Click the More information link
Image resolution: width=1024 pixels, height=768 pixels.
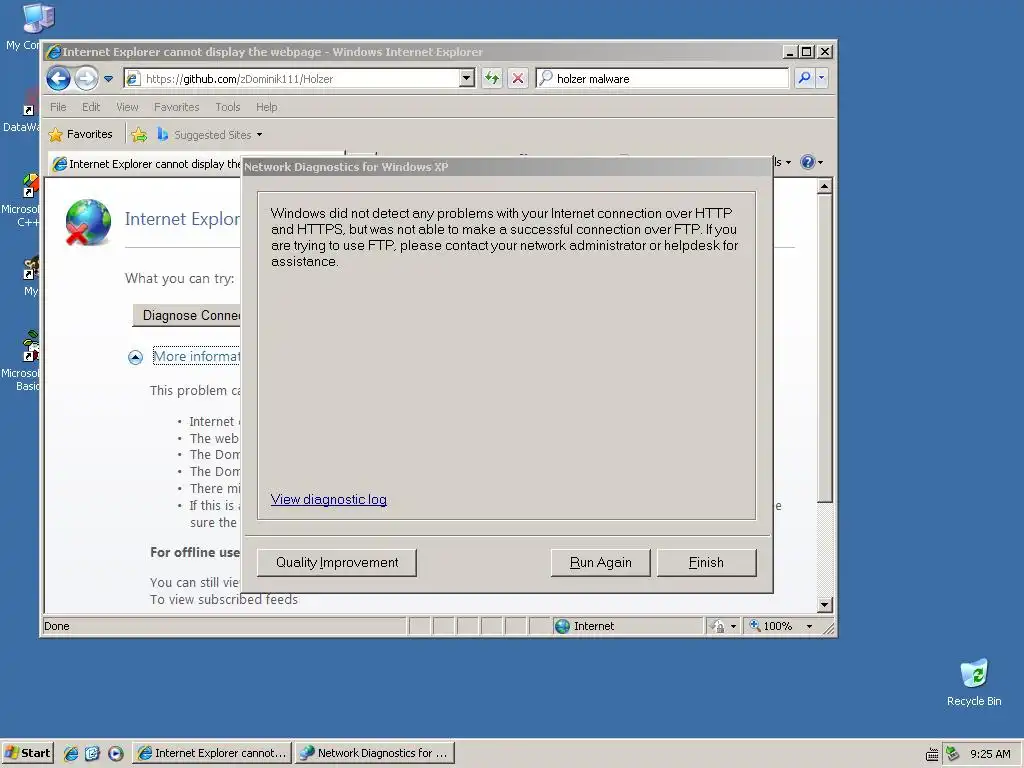pyautogui.click(x=197, y=357)
